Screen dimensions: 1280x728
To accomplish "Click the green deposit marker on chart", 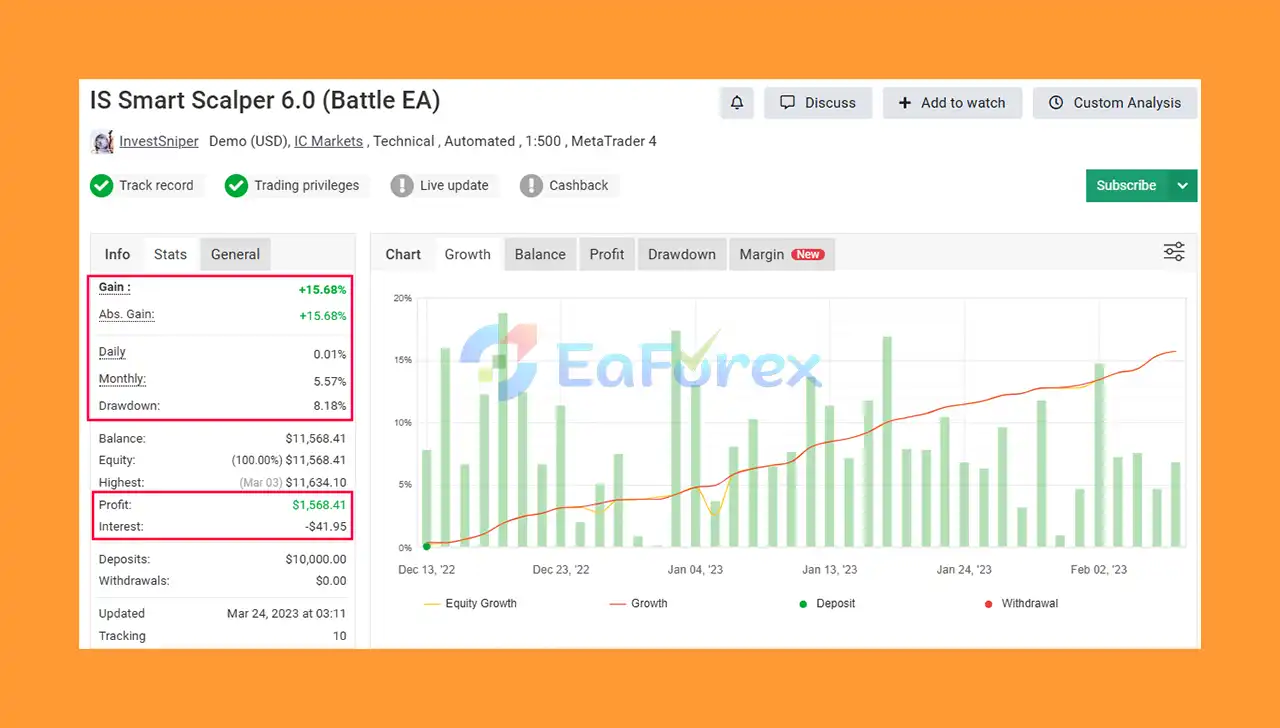I will (427, 546).
